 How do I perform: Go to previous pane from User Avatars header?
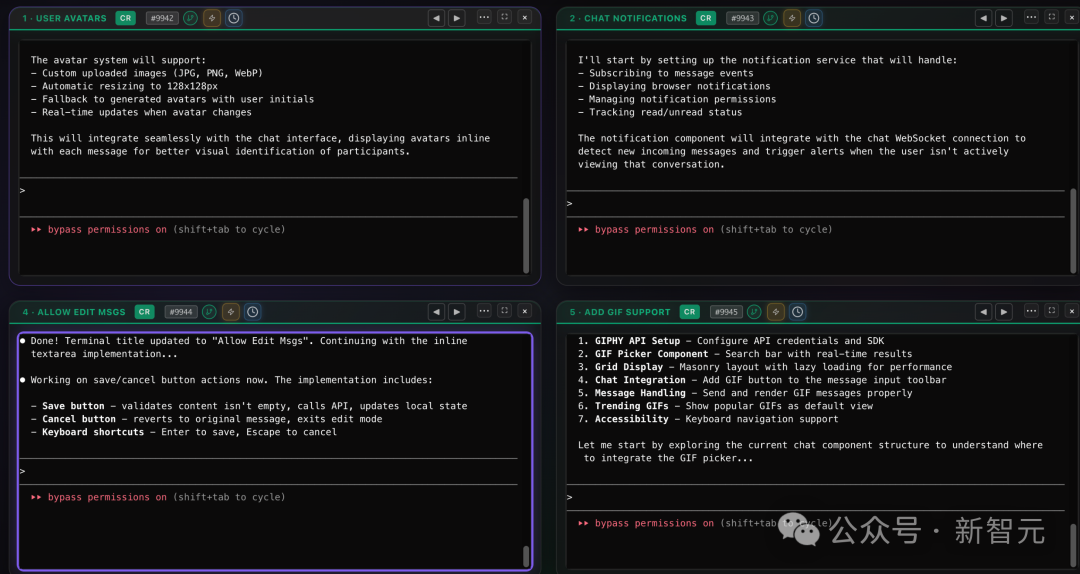coord(436,18)
